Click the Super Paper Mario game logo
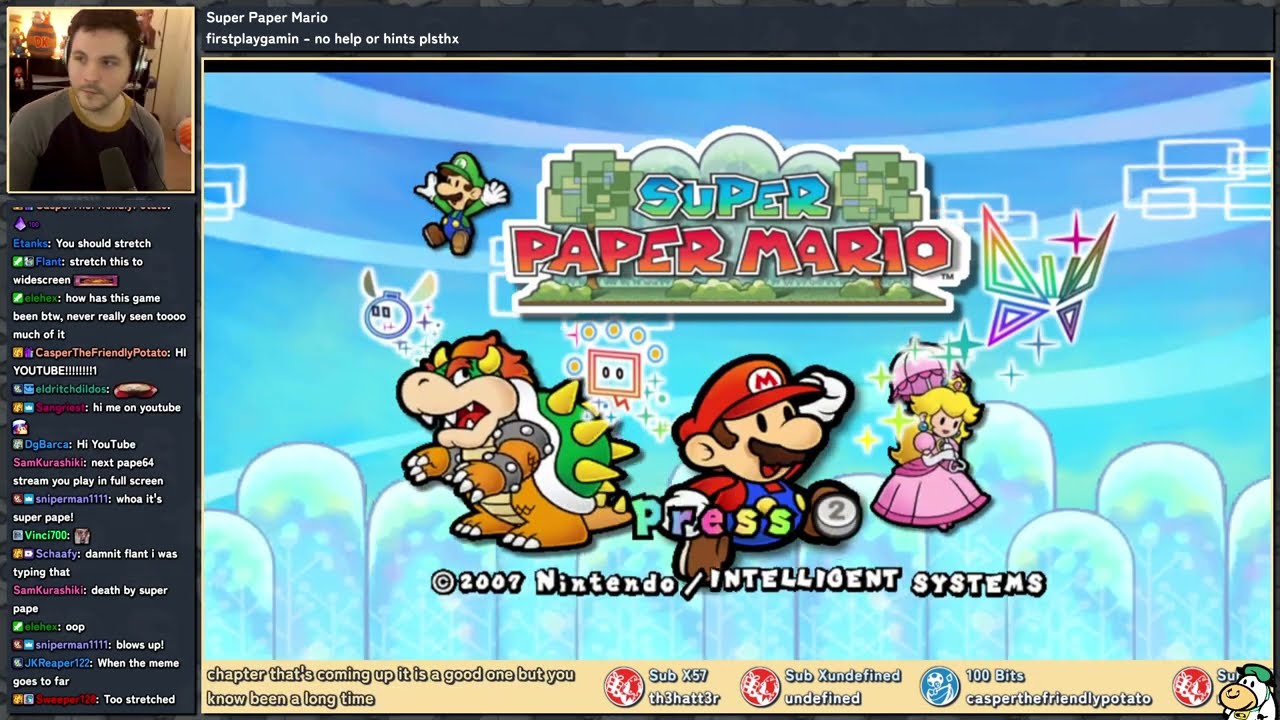 click(x=738, y=222)
